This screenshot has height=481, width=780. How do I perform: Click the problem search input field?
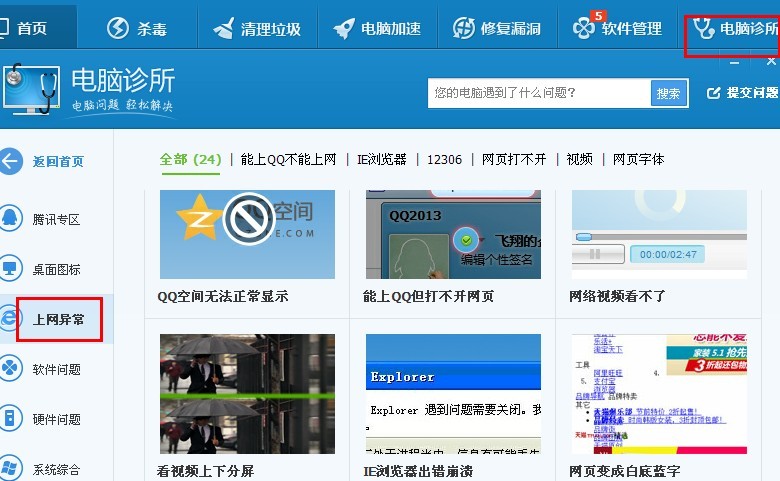tap(539, 93)
